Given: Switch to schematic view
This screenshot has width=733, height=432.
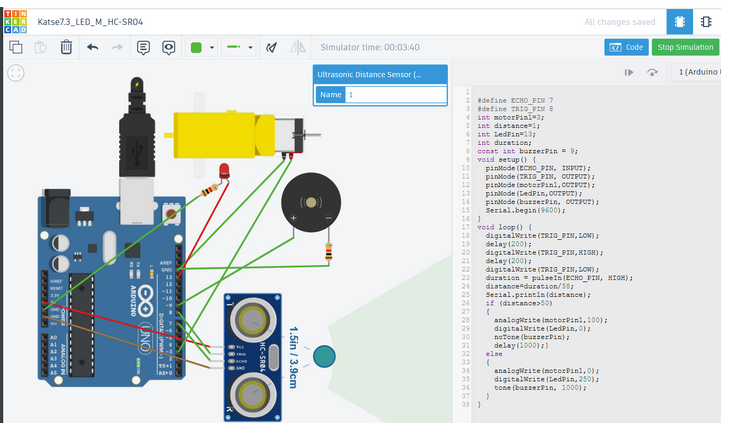Looking at the screenshot, I should [707, 20].
